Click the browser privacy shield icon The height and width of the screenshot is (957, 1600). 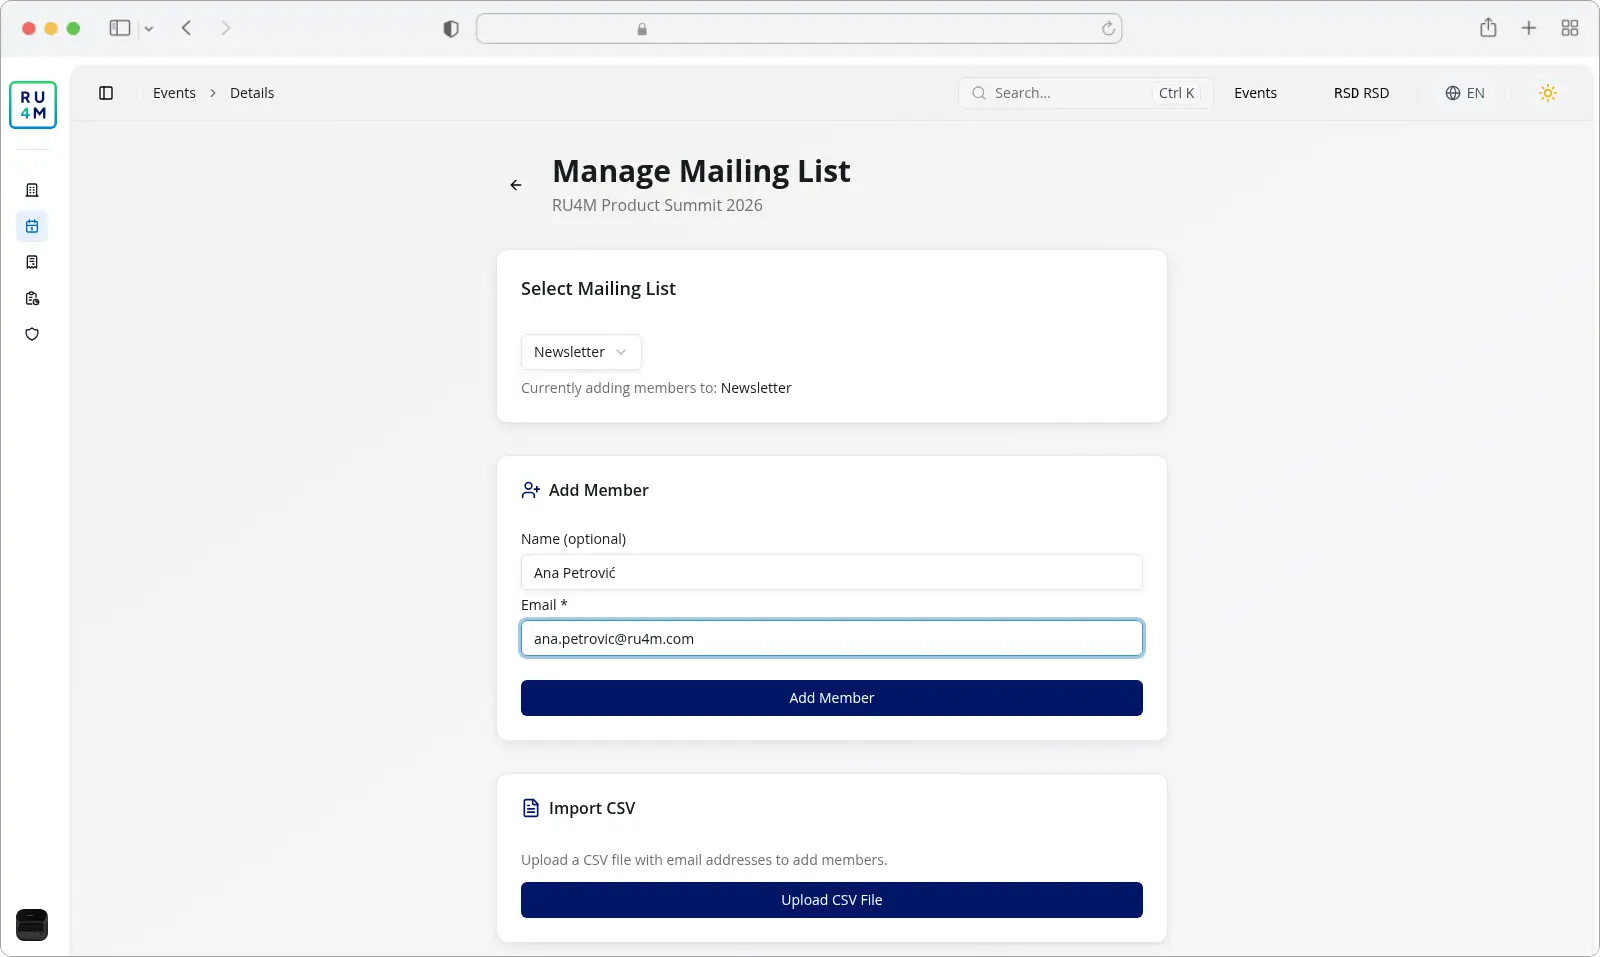pos(451,29)
